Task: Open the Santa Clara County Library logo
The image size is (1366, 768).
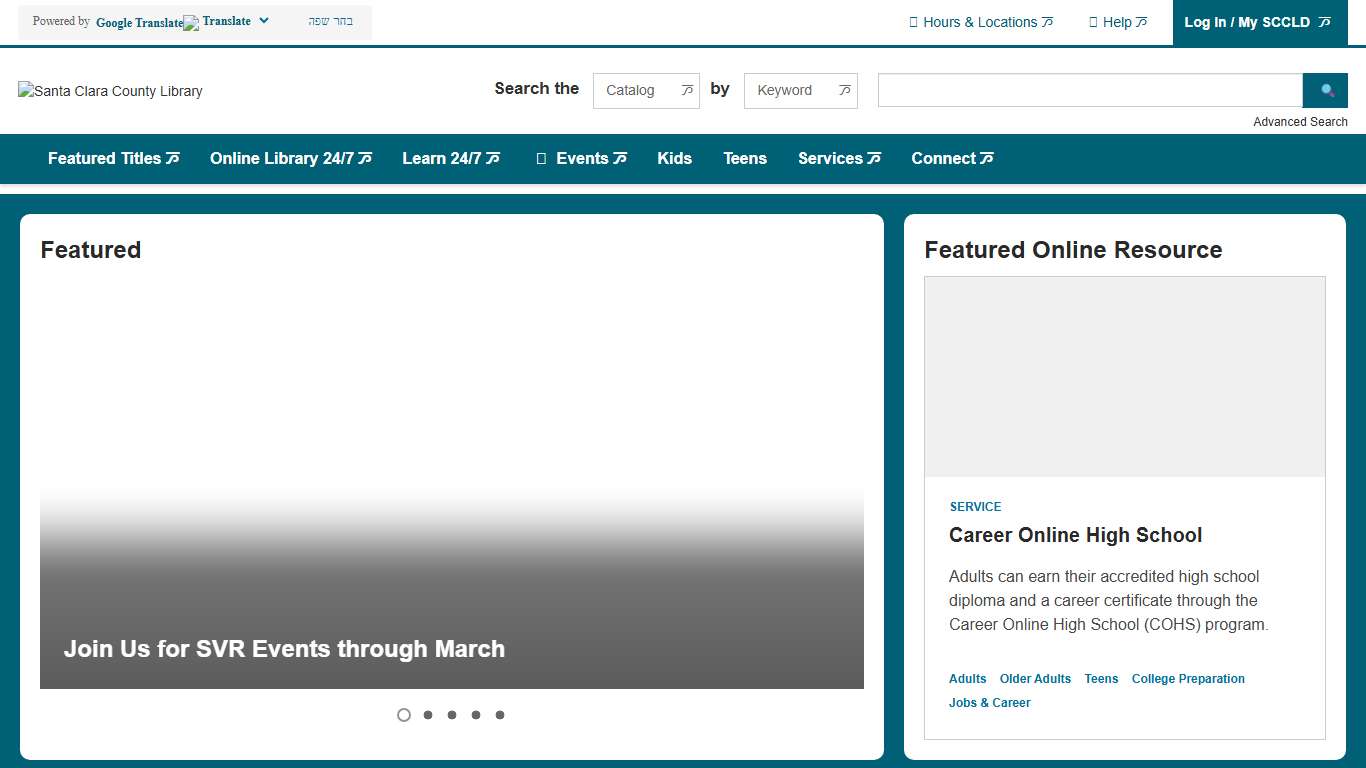Action: (x=110, y=91)
